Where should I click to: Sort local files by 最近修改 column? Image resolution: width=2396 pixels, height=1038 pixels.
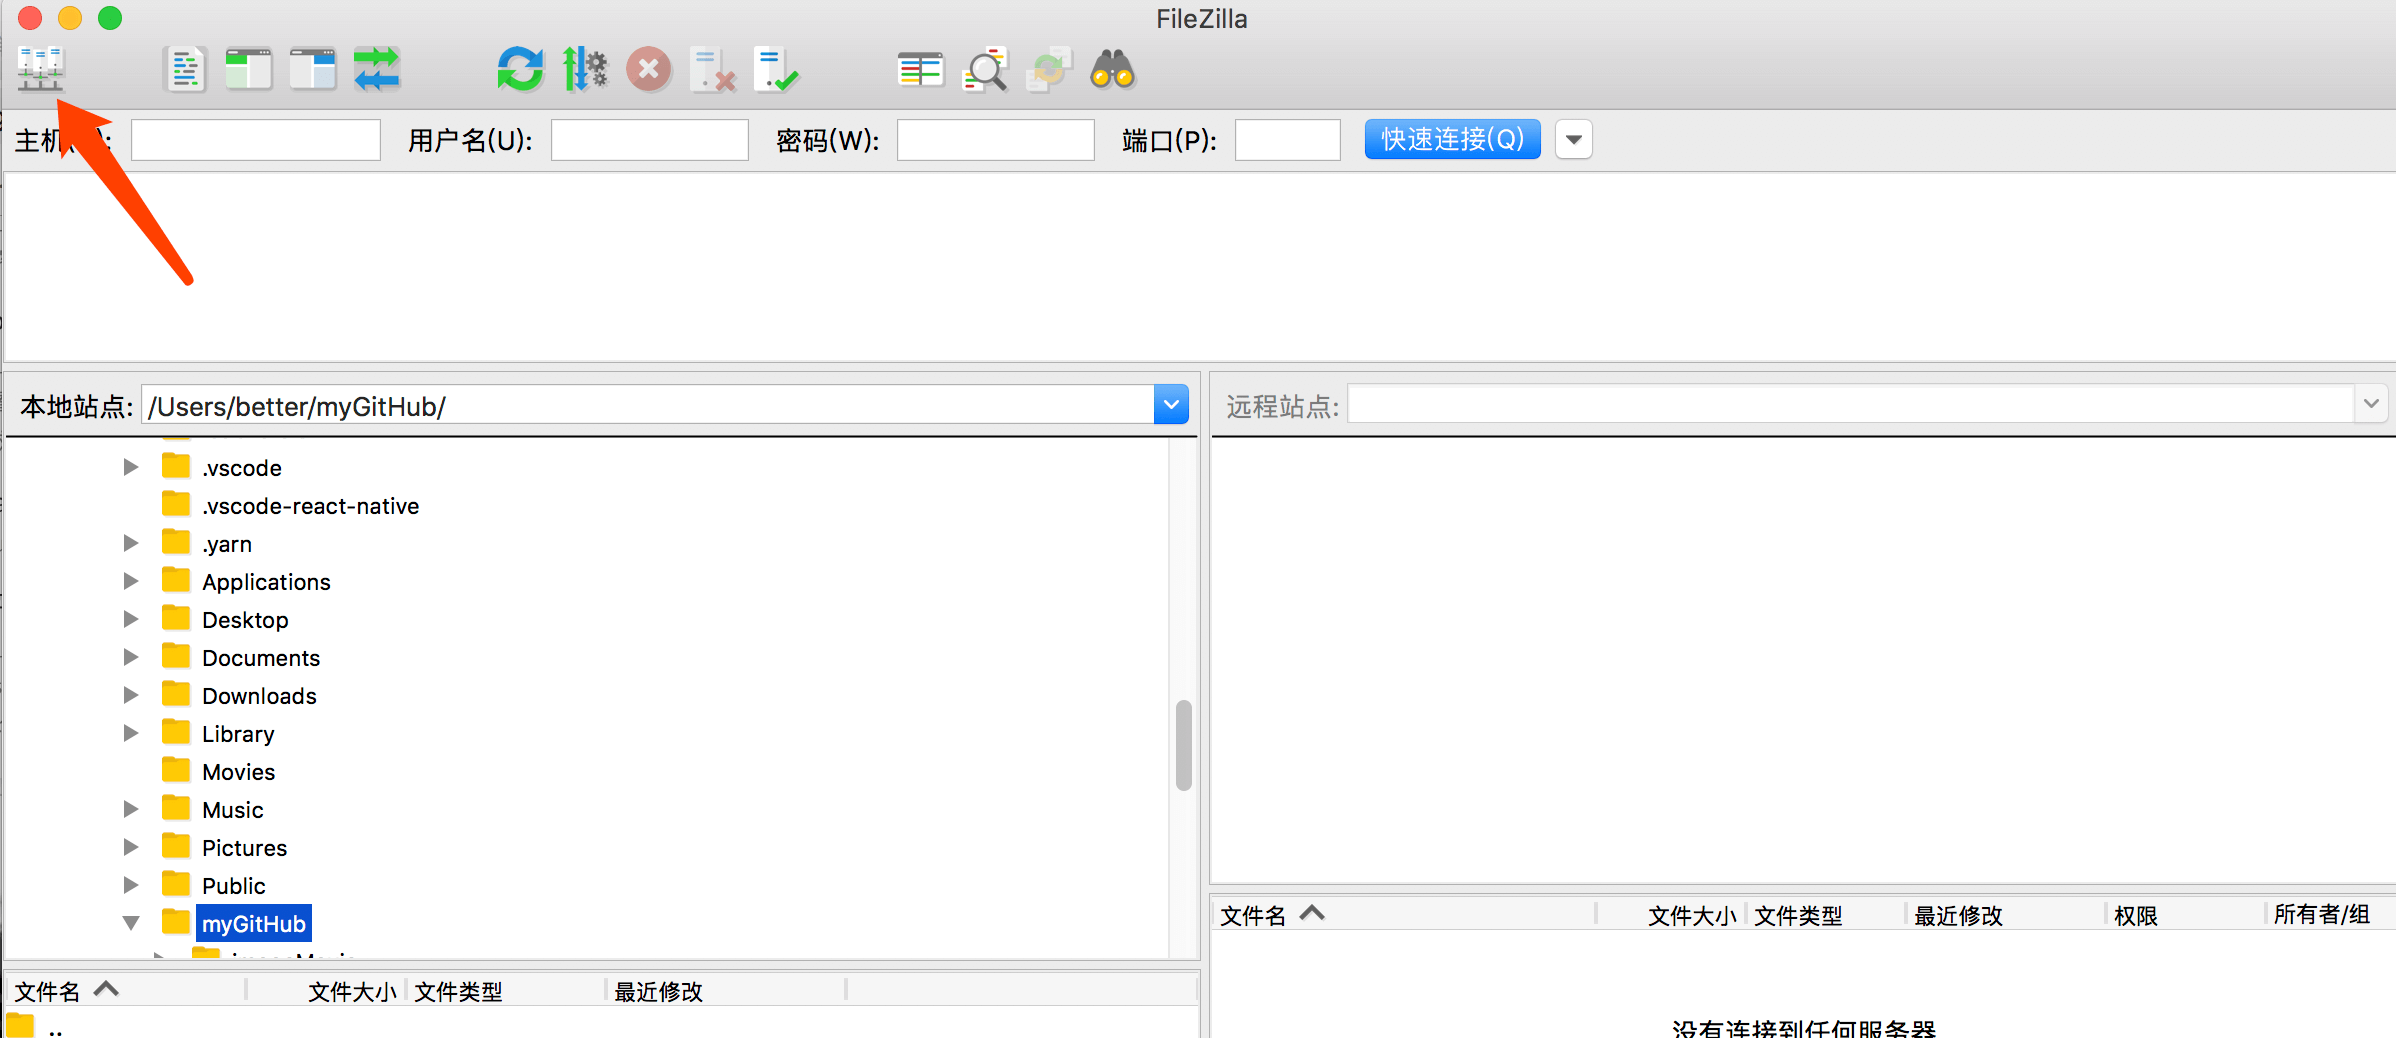726,991
